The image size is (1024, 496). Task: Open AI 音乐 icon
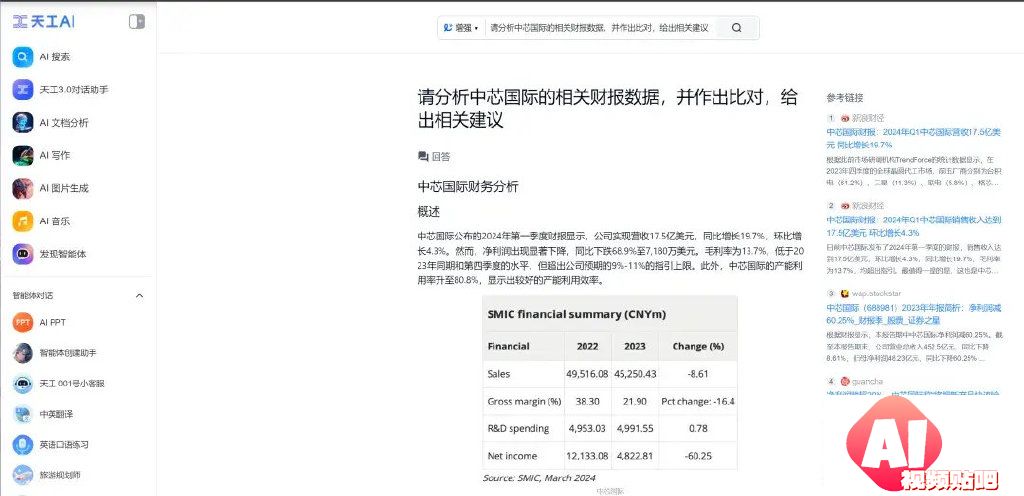[23, 221]
